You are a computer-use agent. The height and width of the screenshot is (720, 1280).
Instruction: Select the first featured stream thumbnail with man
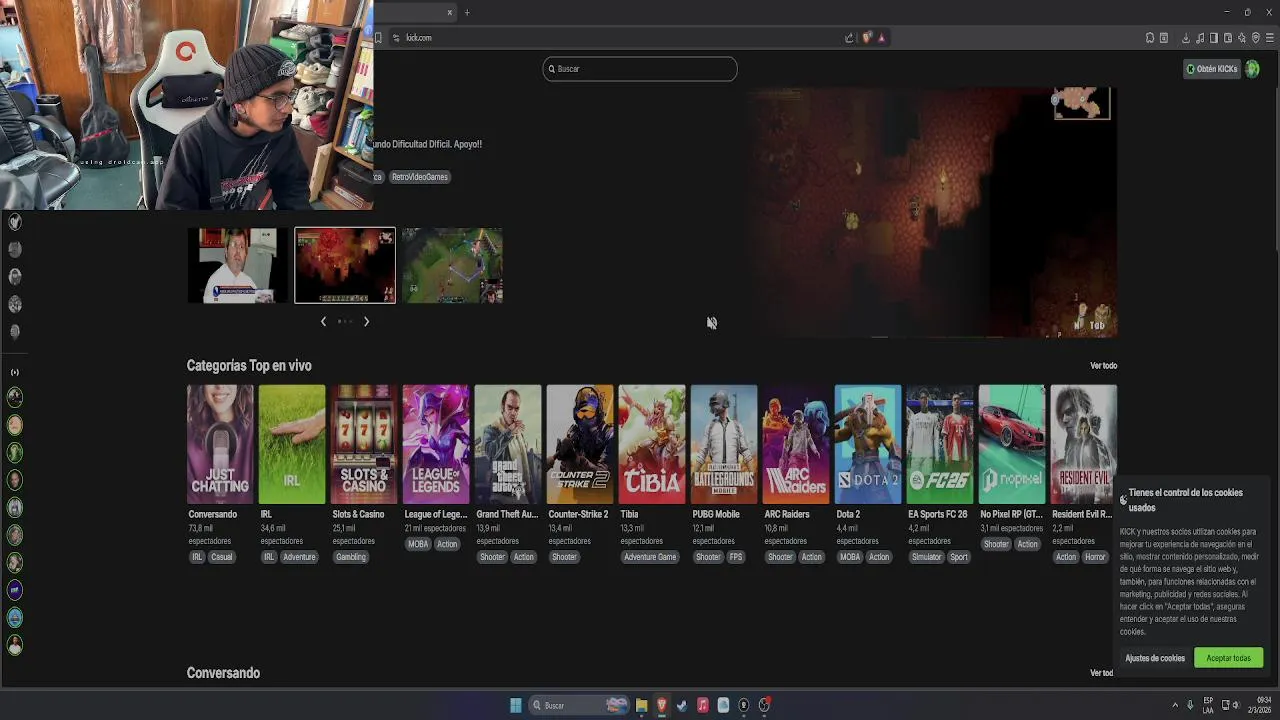point(238,265)
